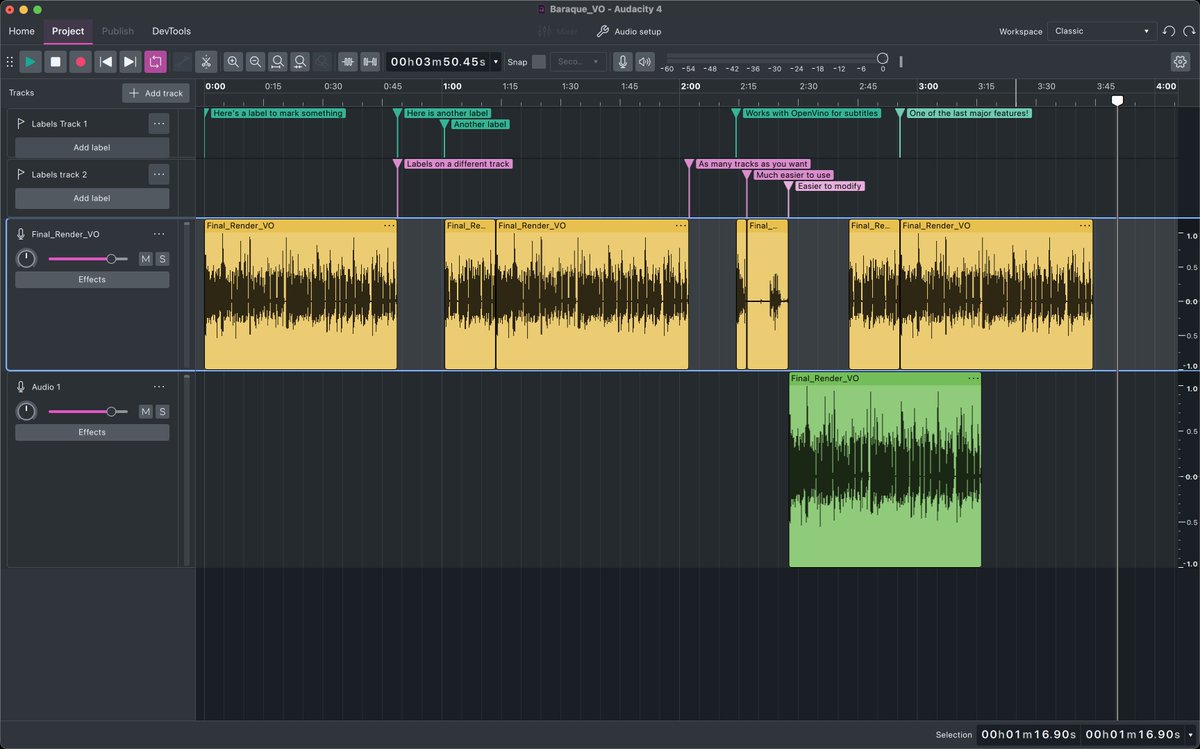
Task: Click the microphone icon of Audio 1 track
Action: [x=21, y=386]
